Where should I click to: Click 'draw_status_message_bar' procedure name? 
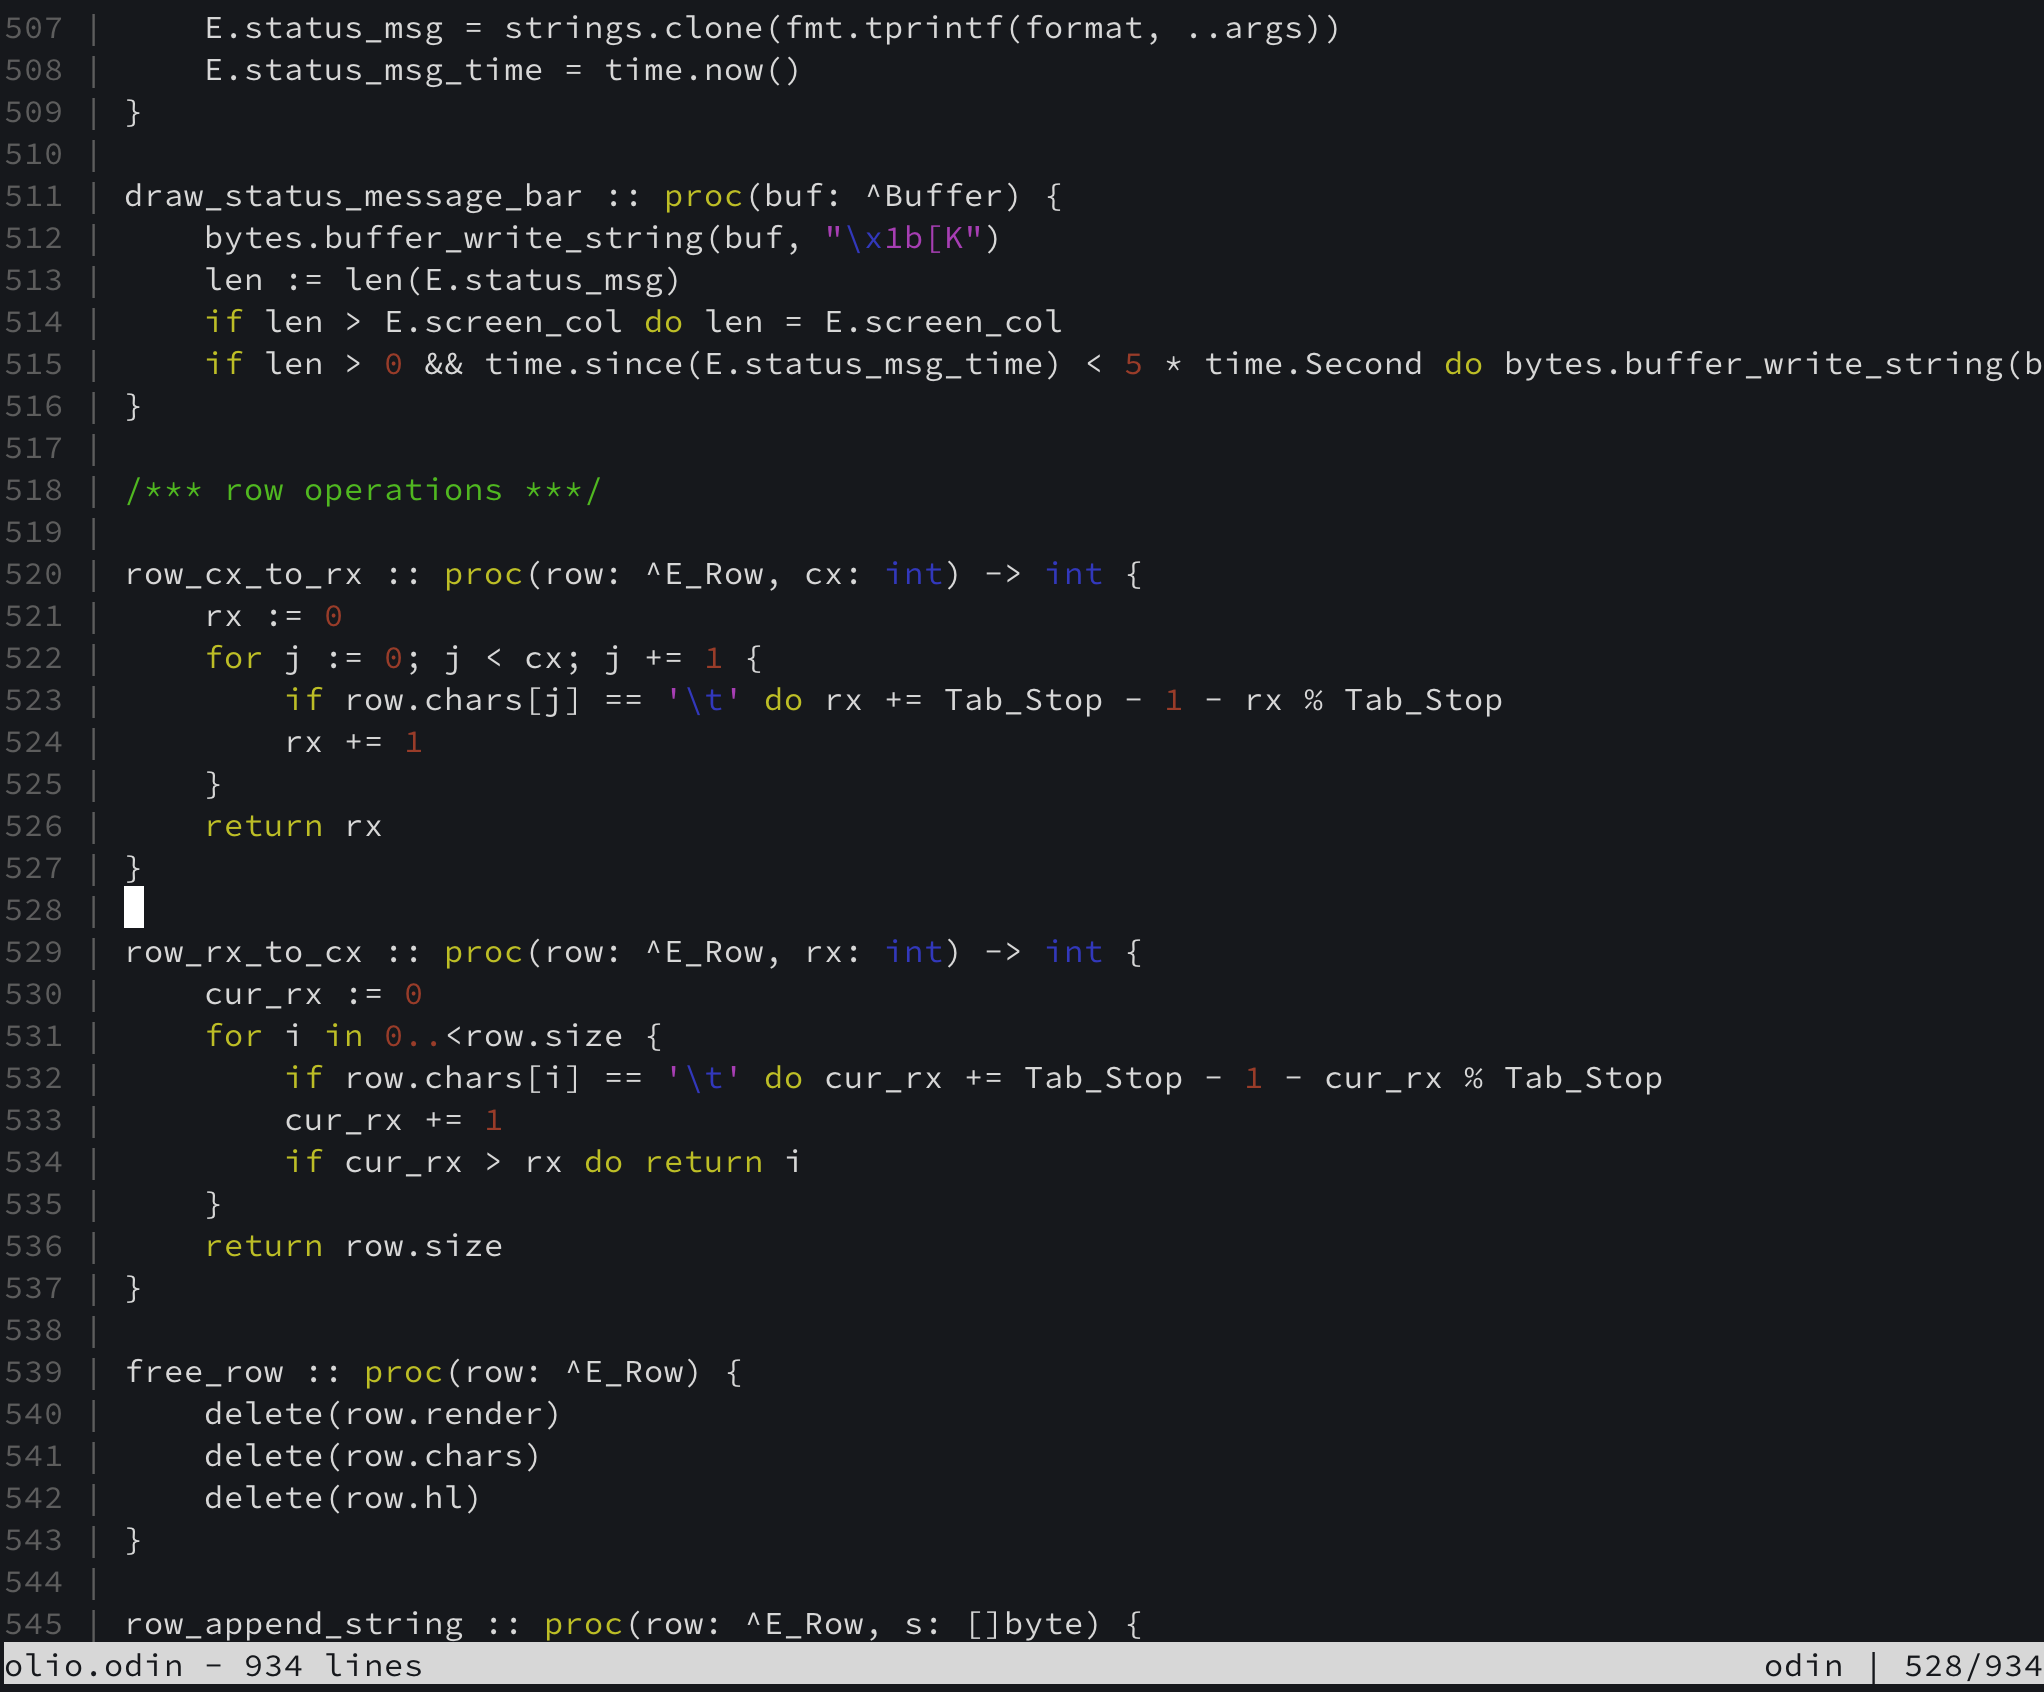[354, 196]
